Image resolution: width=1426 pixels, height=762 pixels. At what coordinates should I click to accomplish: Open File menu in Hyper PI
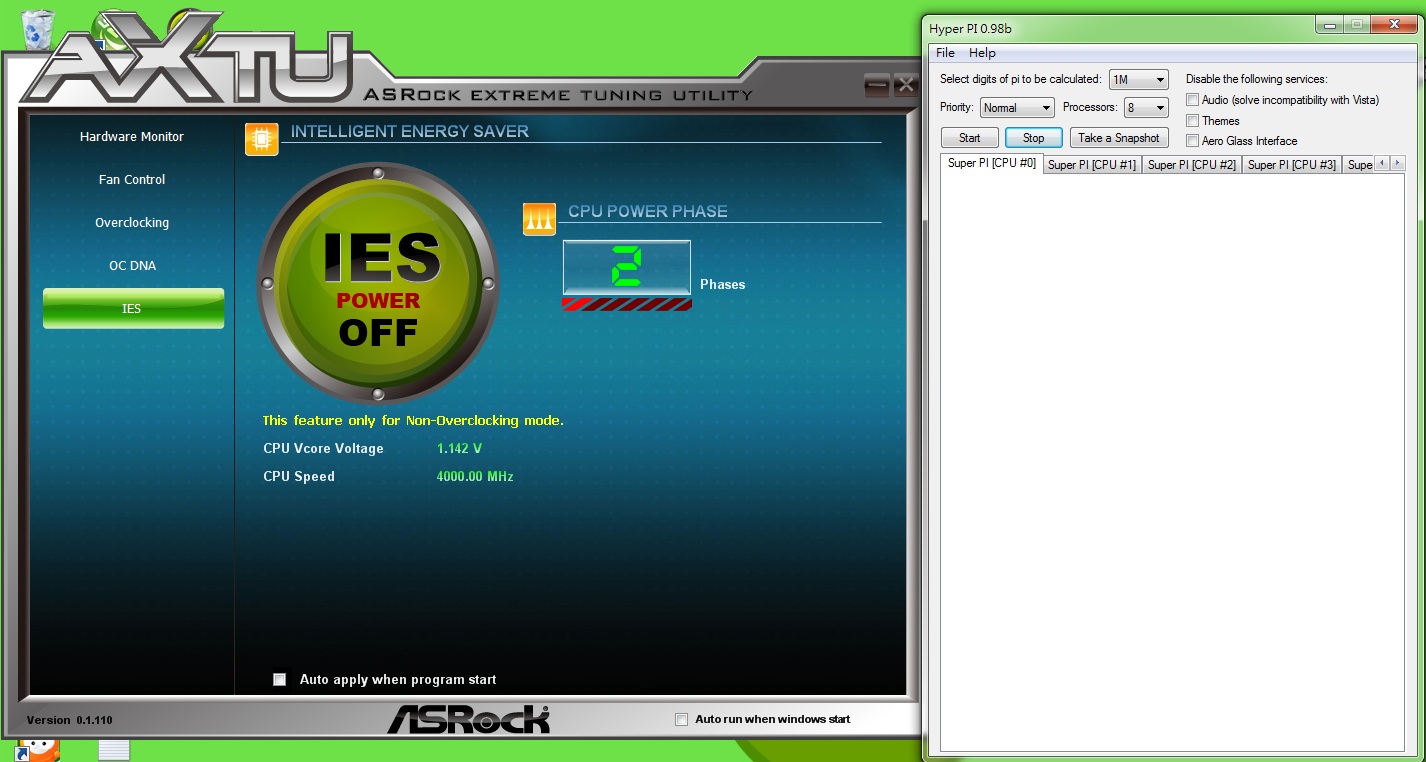[945, 53]
